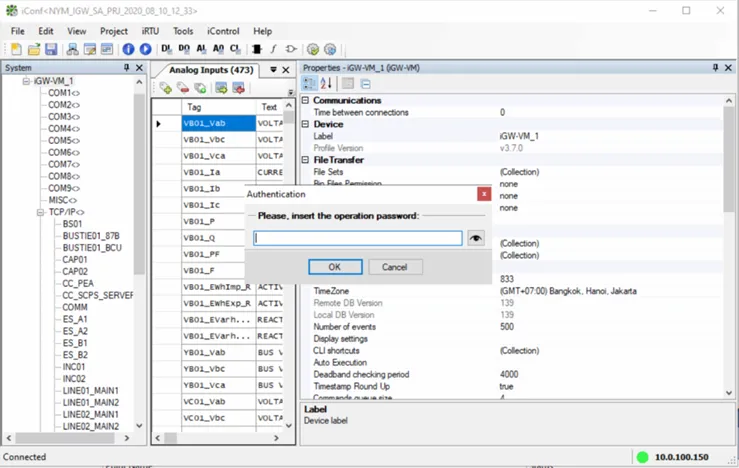The image size is (739, 468).
Task: Open the iRTU menu
Action: 150,31
